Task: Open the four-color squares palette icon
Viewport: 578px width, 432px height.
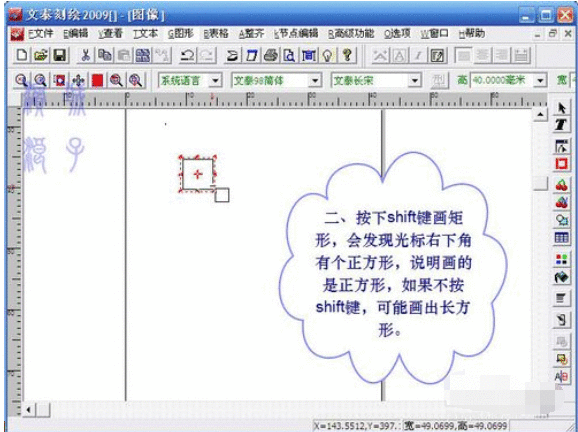Action: click(x=561, y=259)
